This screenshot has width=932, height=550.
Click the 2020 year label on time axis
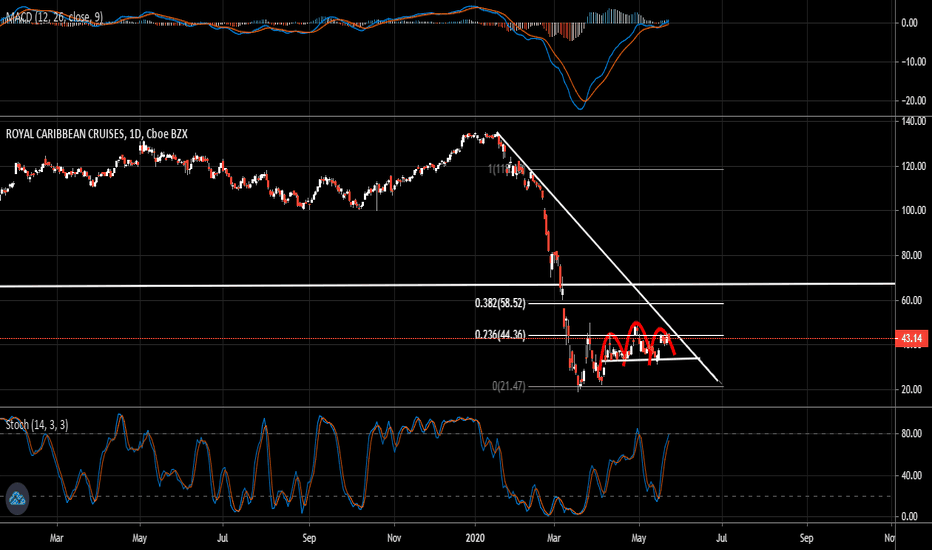tap(476, 538)
